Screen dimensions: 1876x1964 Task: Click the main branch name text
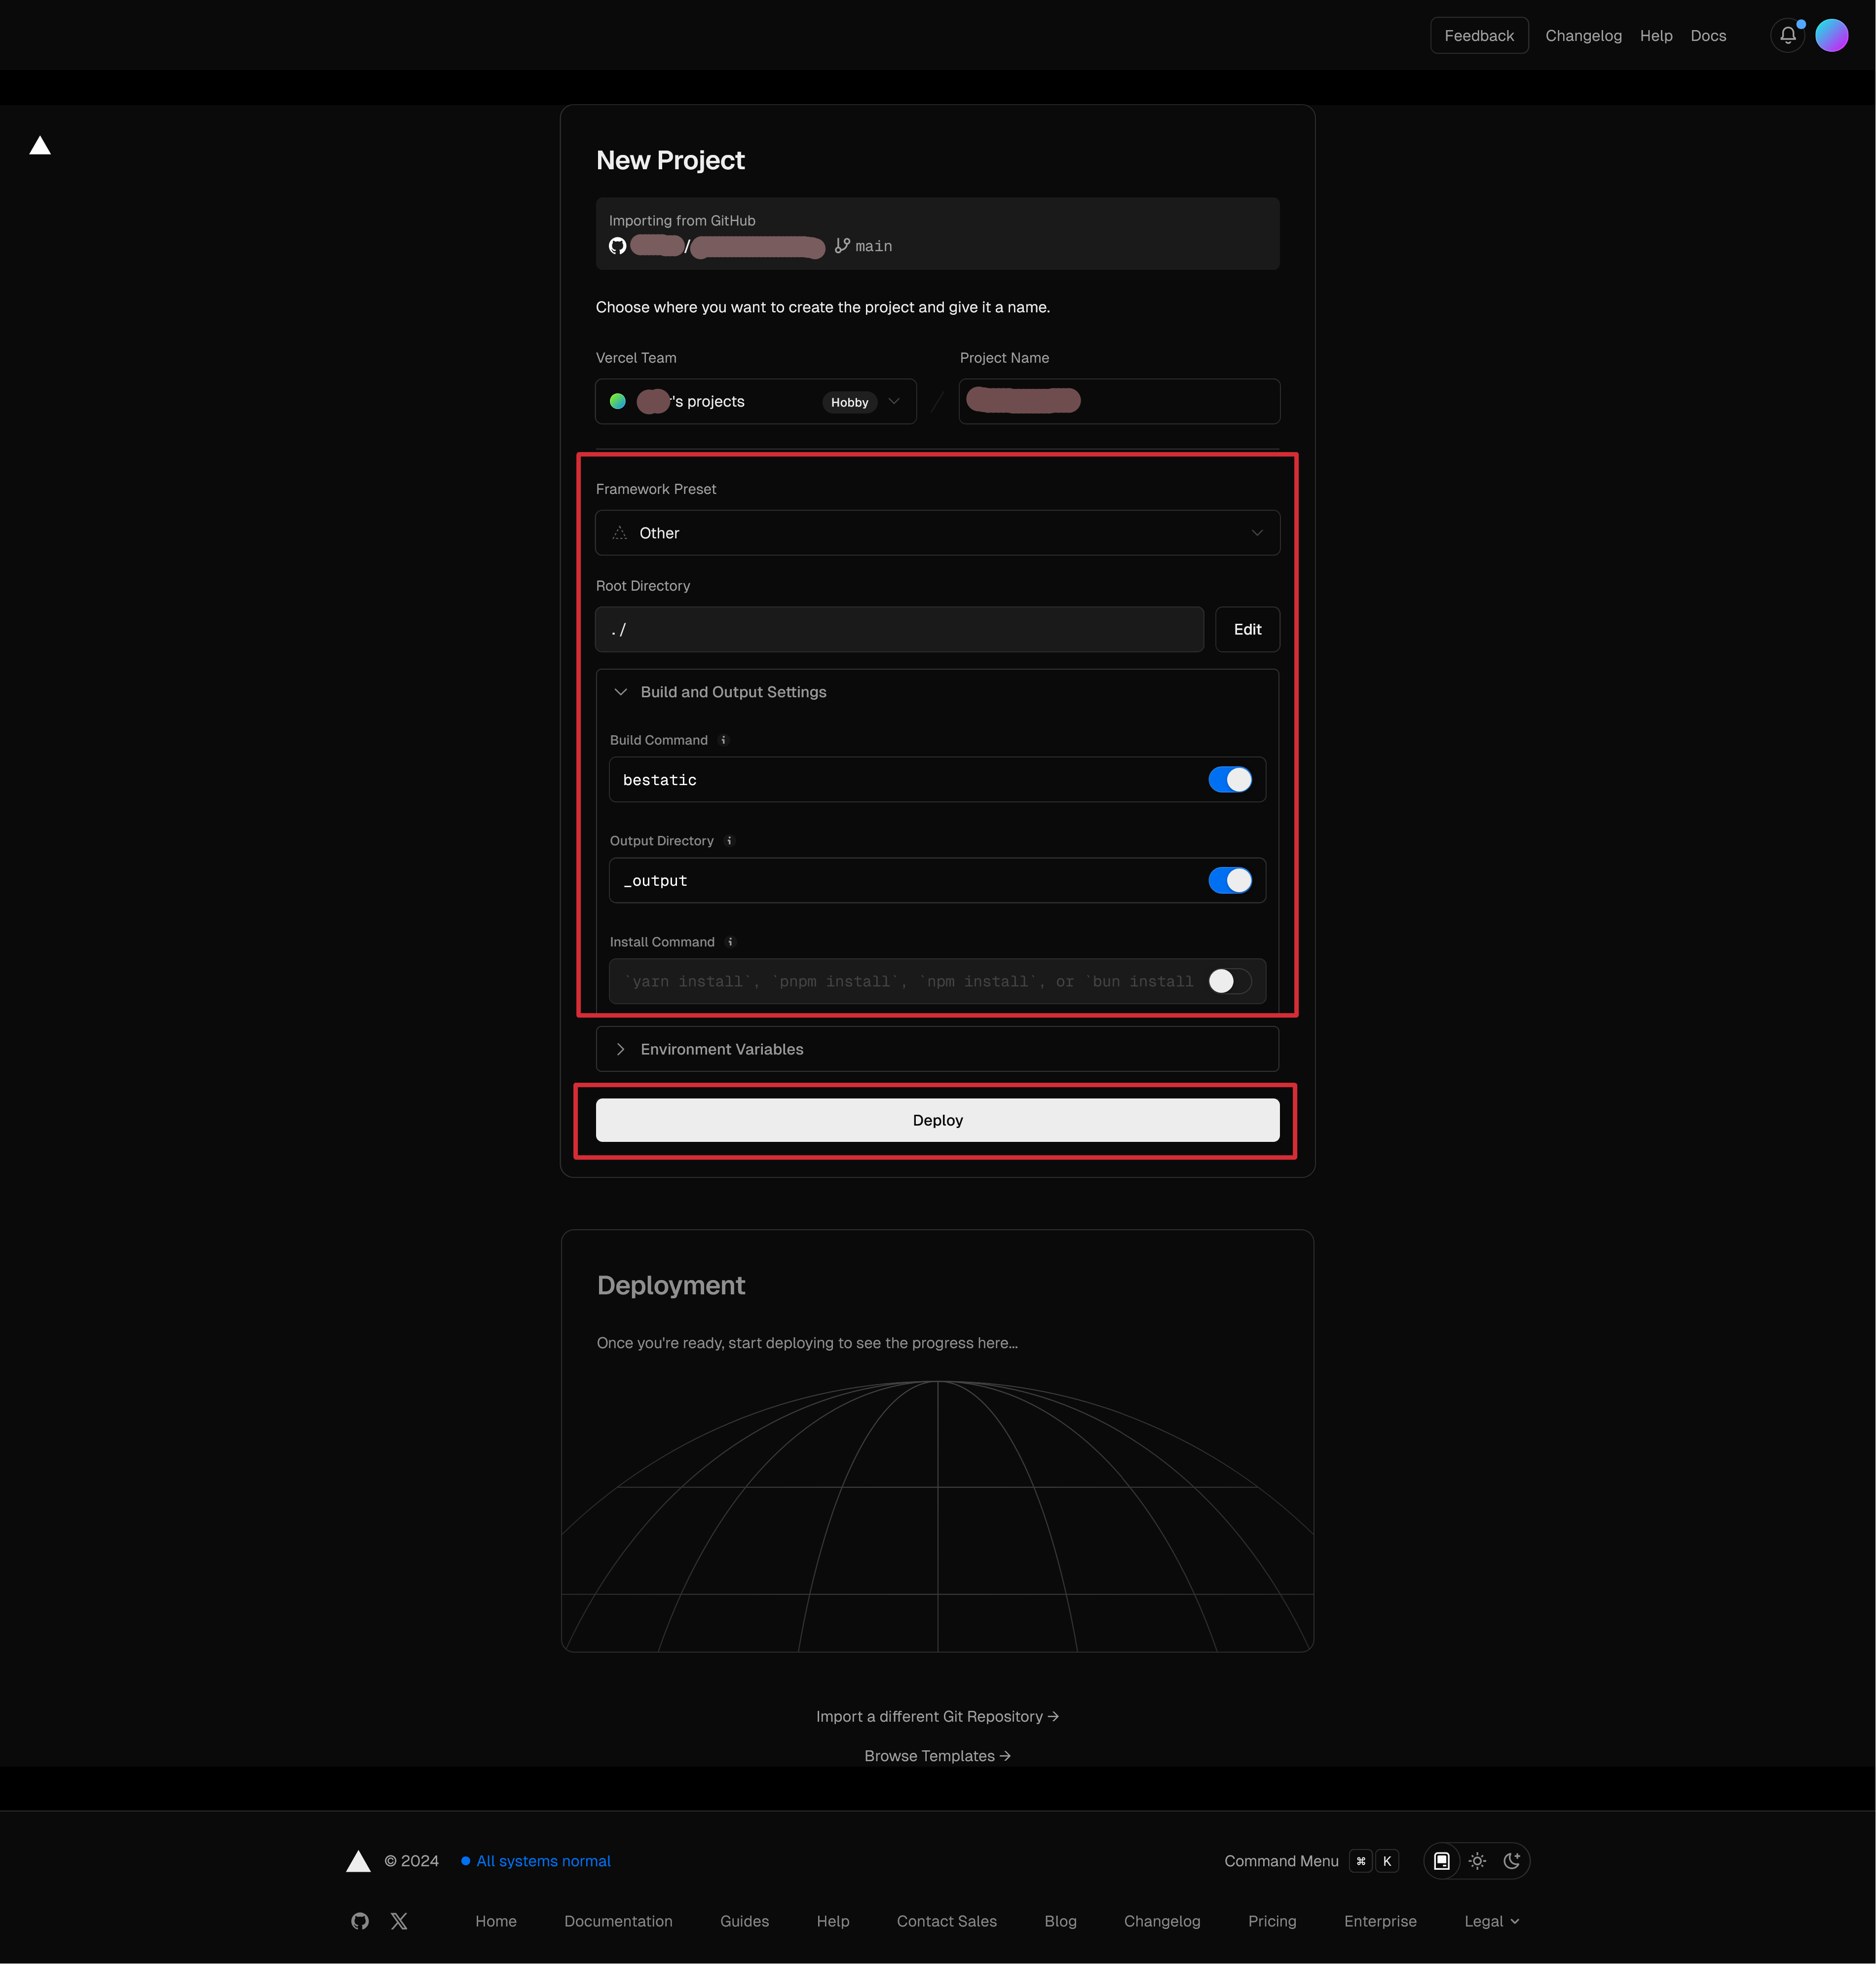[x=874, y=246]
